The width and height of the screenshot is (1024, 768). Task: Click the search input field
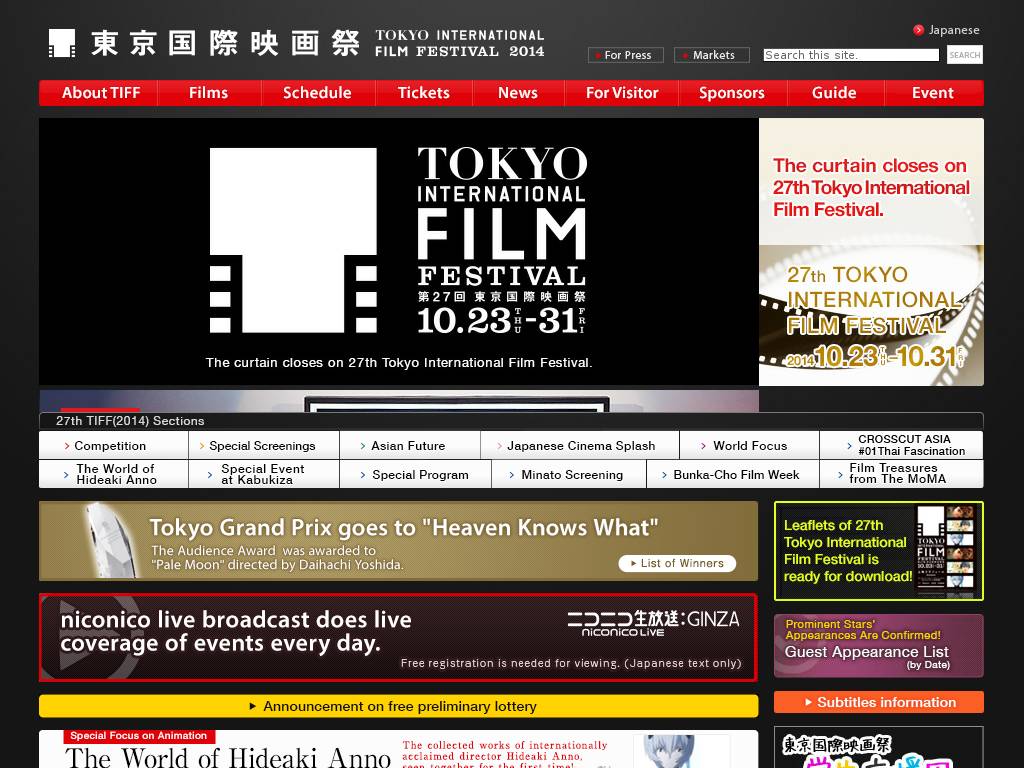point(850,55)
